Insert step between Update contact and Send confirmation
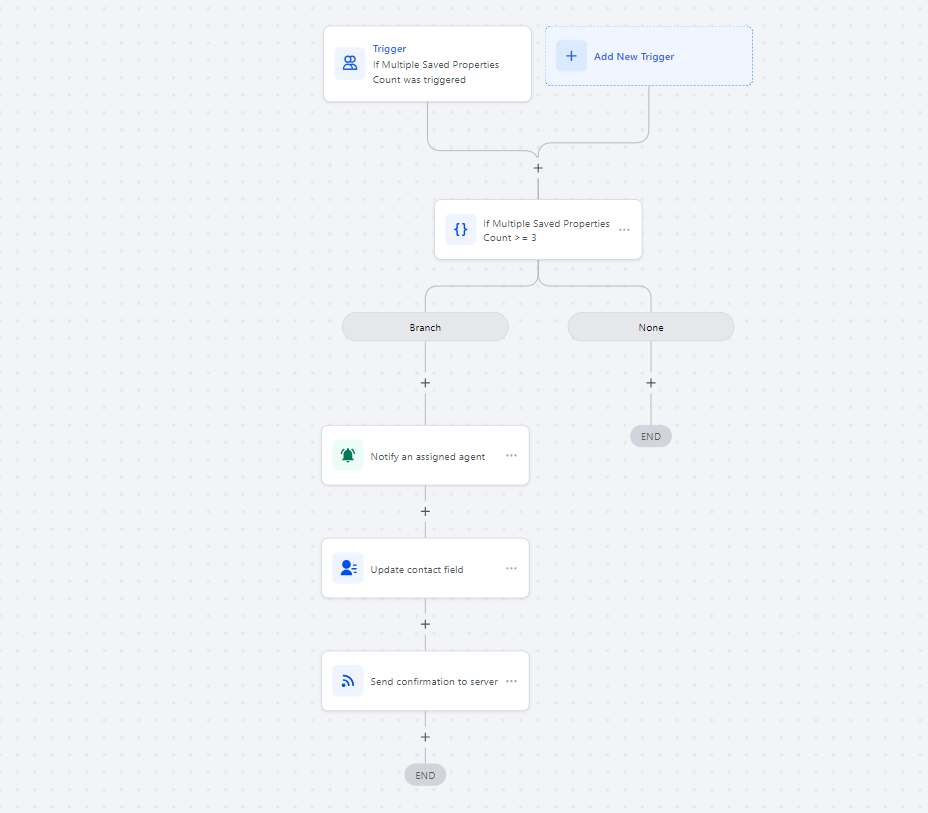928x813 pixels. (425, 624)
